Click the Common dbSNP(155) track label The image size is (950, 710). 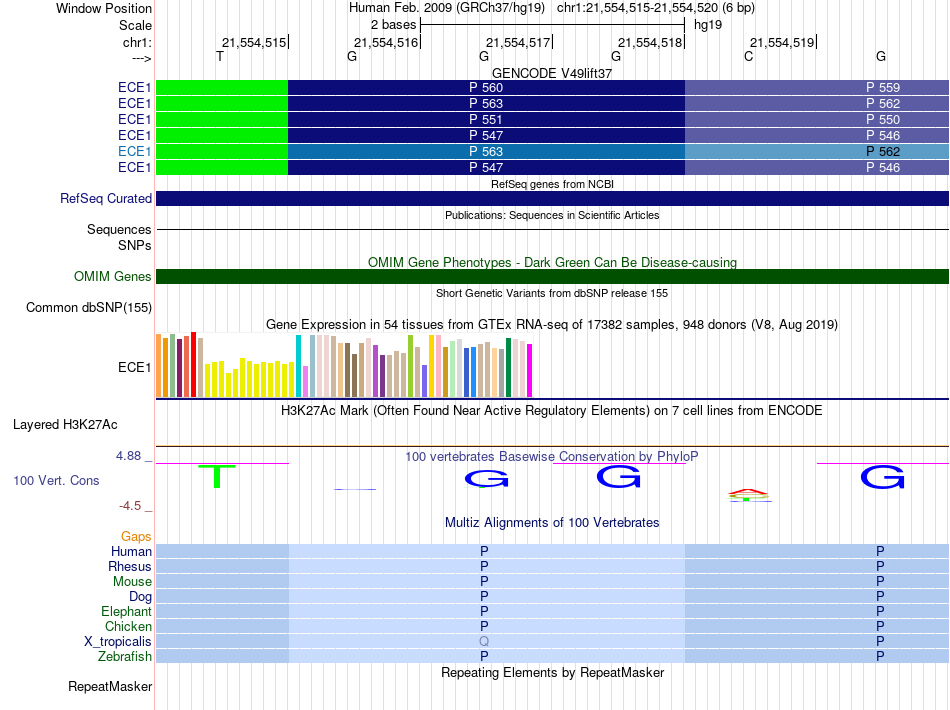(x=89, y=308)
